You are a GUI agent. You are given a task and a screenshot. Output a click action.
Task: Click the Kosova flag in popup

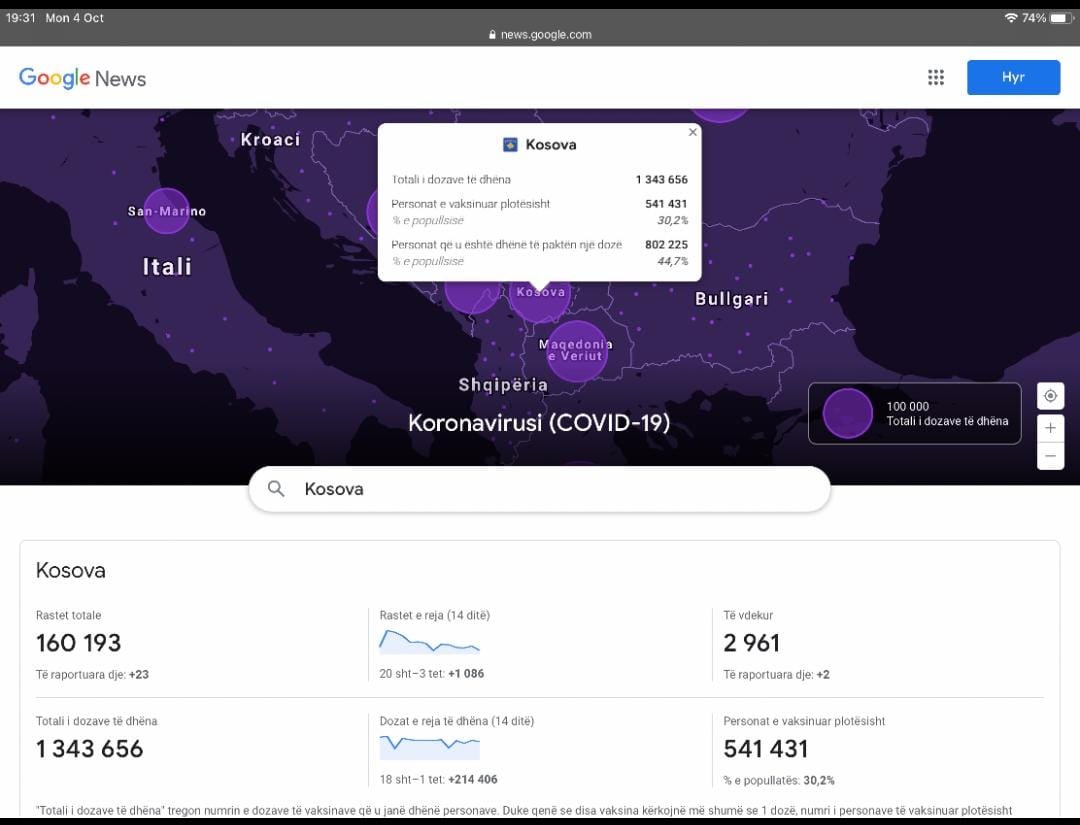tap(510, 145)
